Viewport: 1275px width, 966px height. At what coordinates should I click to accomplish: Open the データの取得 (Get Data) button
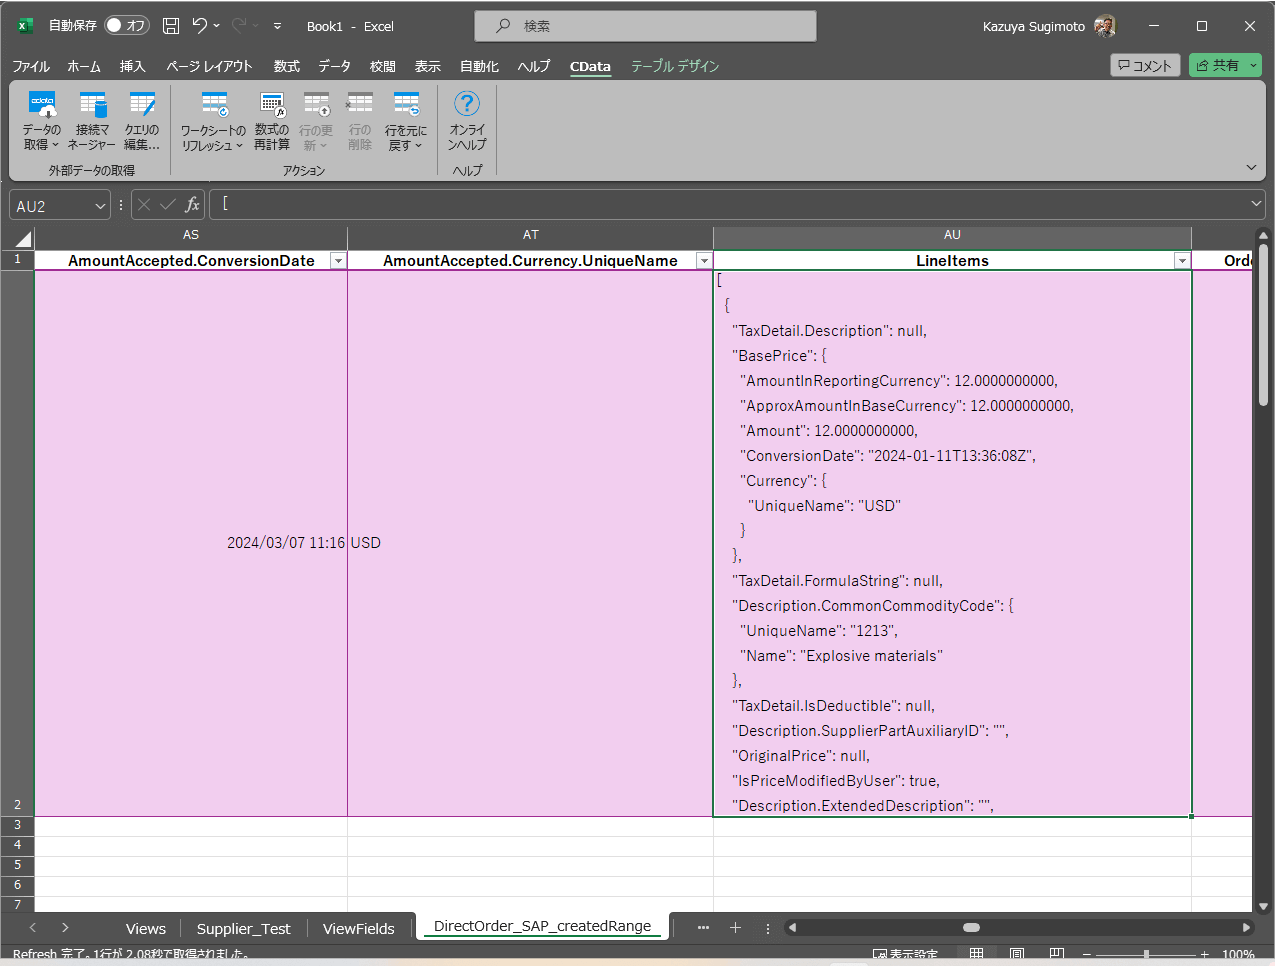[42, 121]
